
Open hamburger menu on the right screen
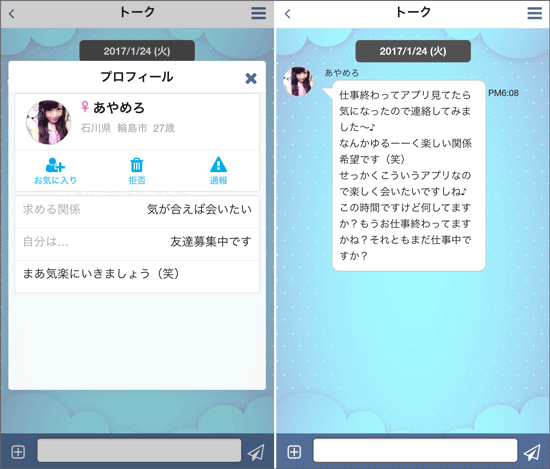[535, 13]
